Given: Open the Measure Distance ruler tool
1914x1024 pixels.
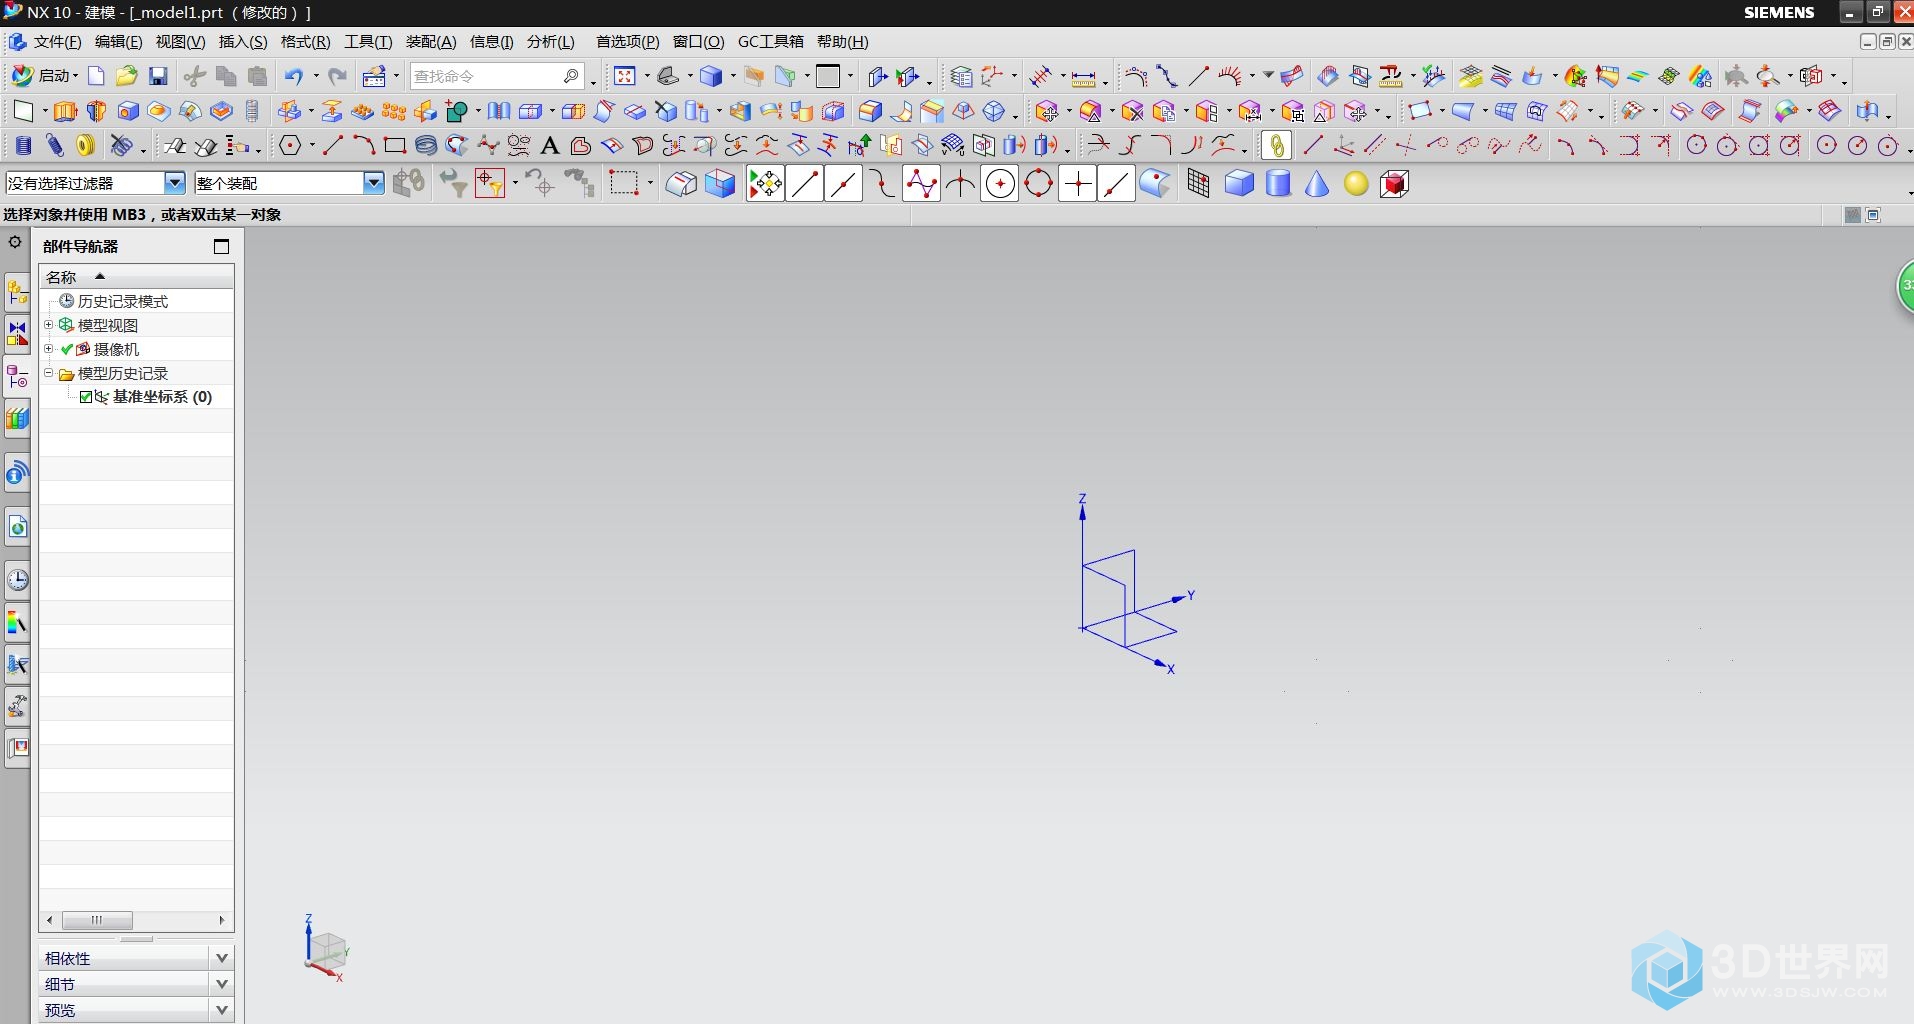Looking at the screenshot, I should click(x=1084, y=77).
